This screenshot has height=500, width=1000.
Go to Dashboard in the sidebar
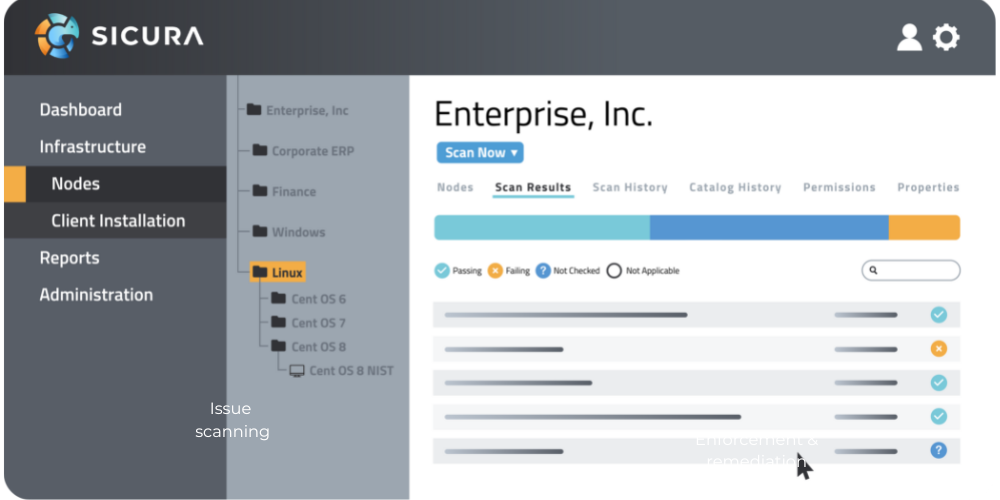[x=81, y=110]
